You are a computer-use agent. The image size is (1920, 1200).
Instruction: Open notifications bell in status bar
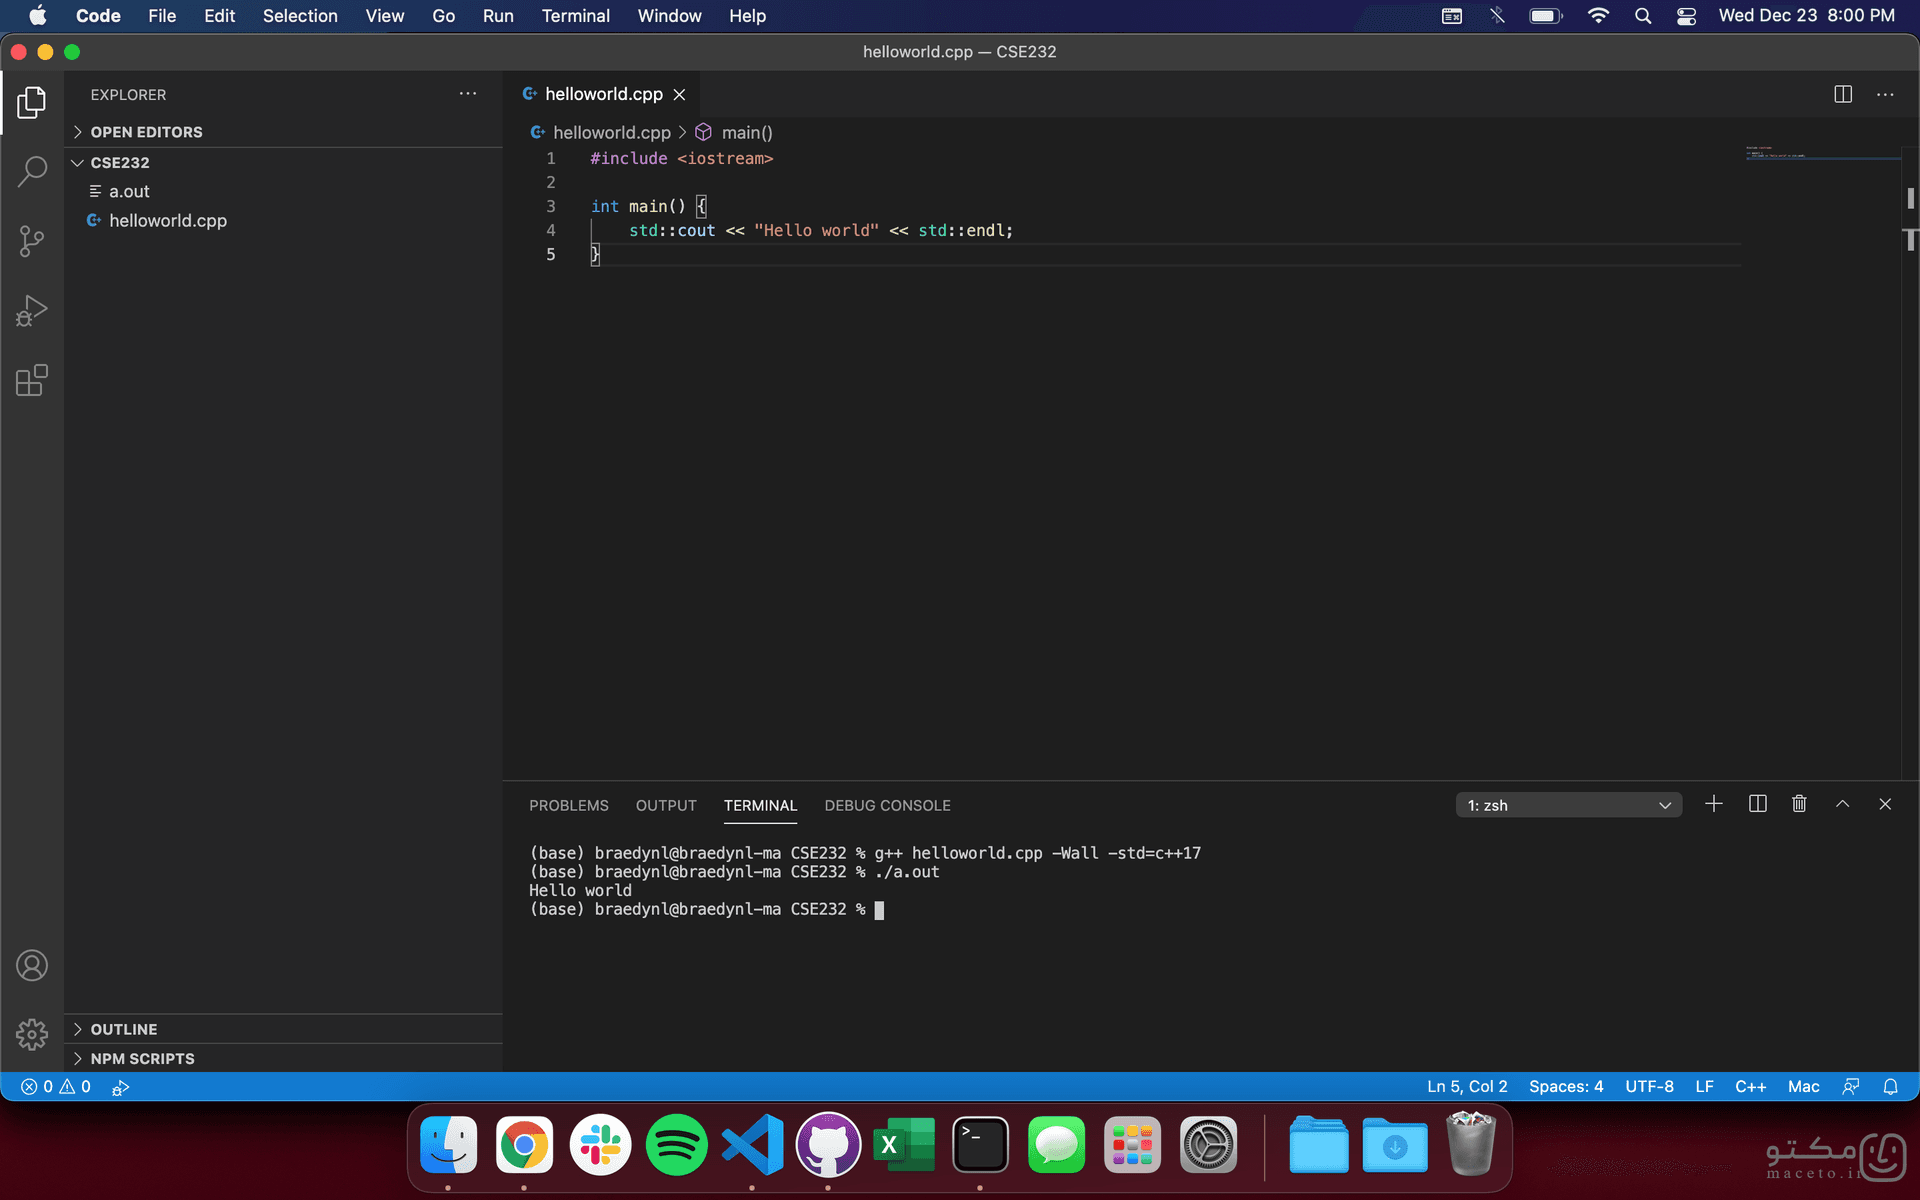click(1890, 1087)
